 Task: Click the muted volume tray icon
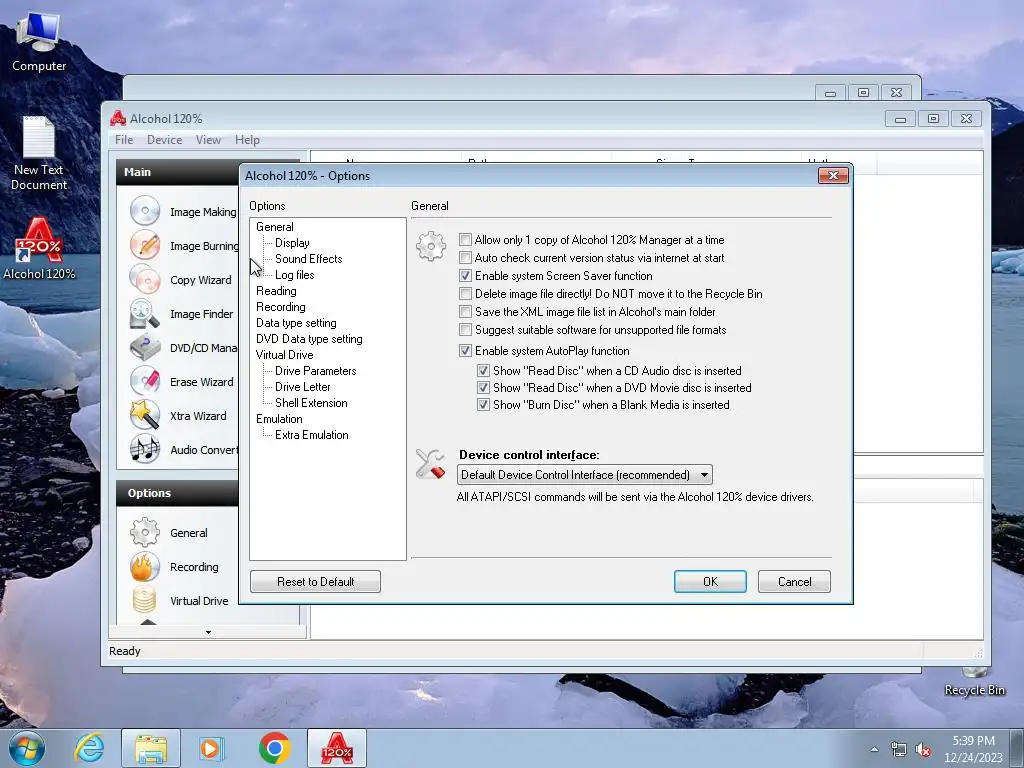click(923, 750)
